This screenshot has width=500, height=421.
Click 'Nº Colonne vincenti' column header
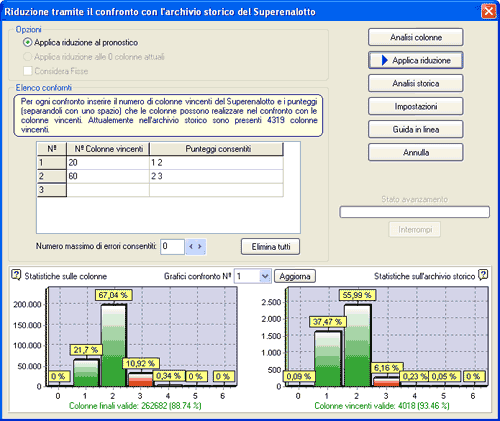tap(108, 149)
